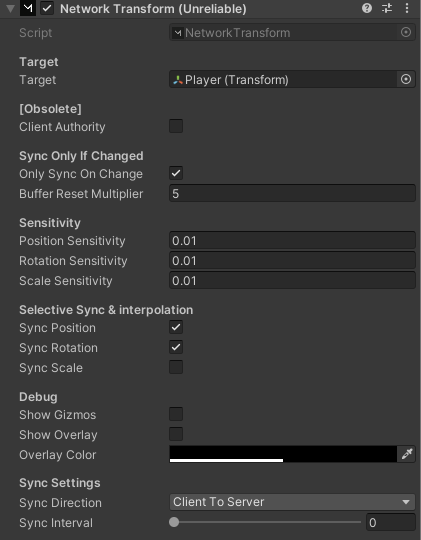The width and height of the screenshot is (421, 540).
Task: Collapse the Network Transform component foldout
Action: click(10, 8)
